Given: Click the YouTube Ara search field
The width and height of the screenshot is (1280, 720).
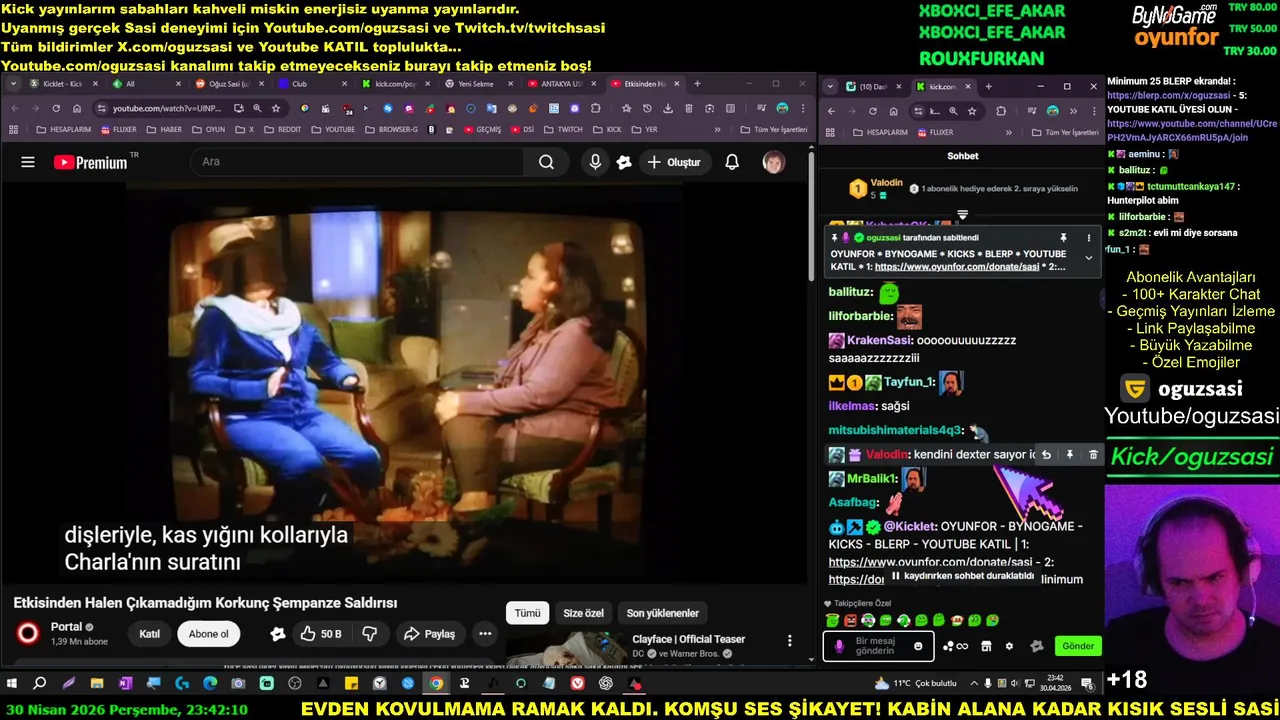Looking at the screenshot, I should (x=356, y=162).
